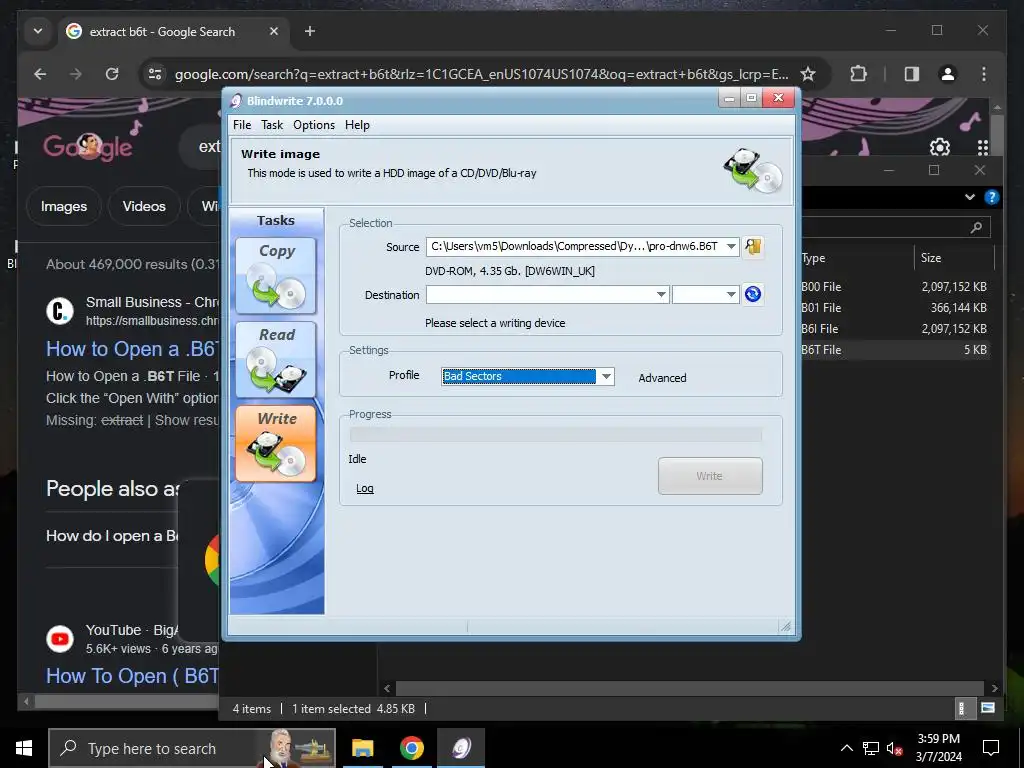Click File Explorer horizontal scrollbar
This screenshot has width=1024, height=768.
690,688
